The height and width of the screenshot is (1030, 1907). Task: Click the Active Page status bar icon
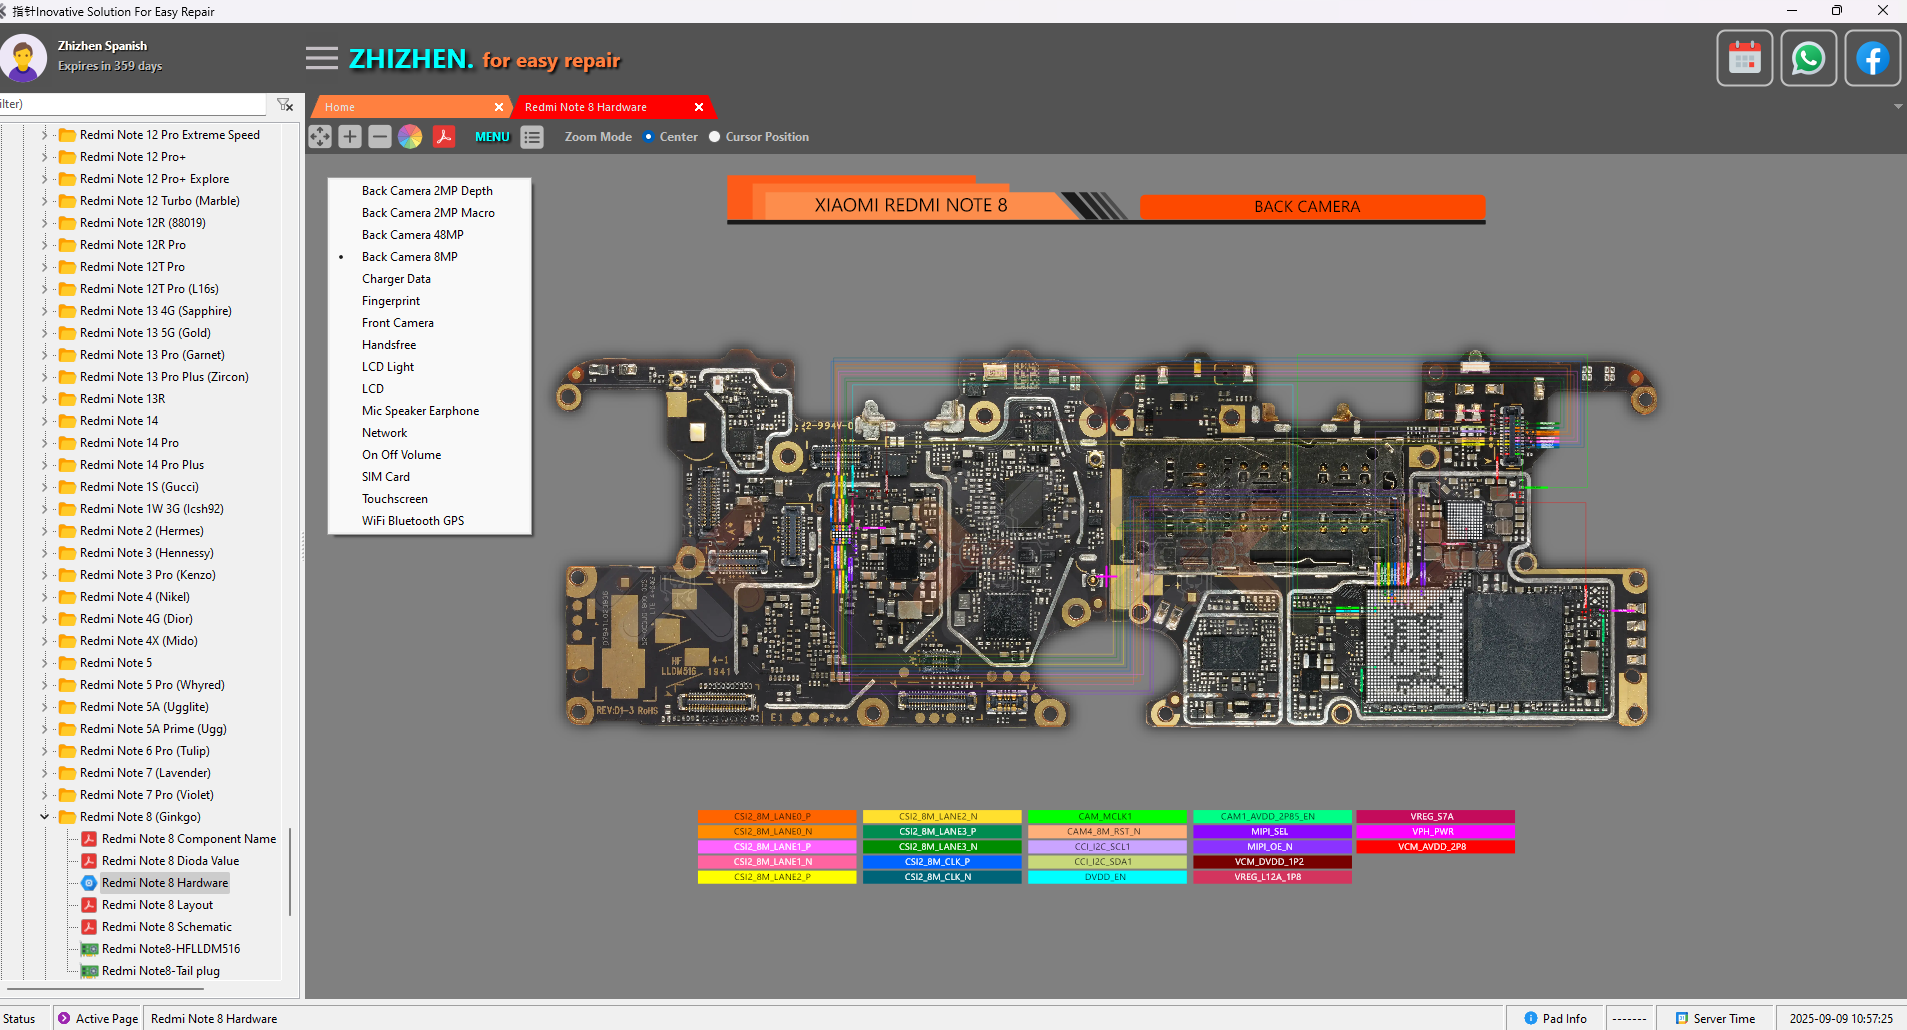pos(64,1018)
